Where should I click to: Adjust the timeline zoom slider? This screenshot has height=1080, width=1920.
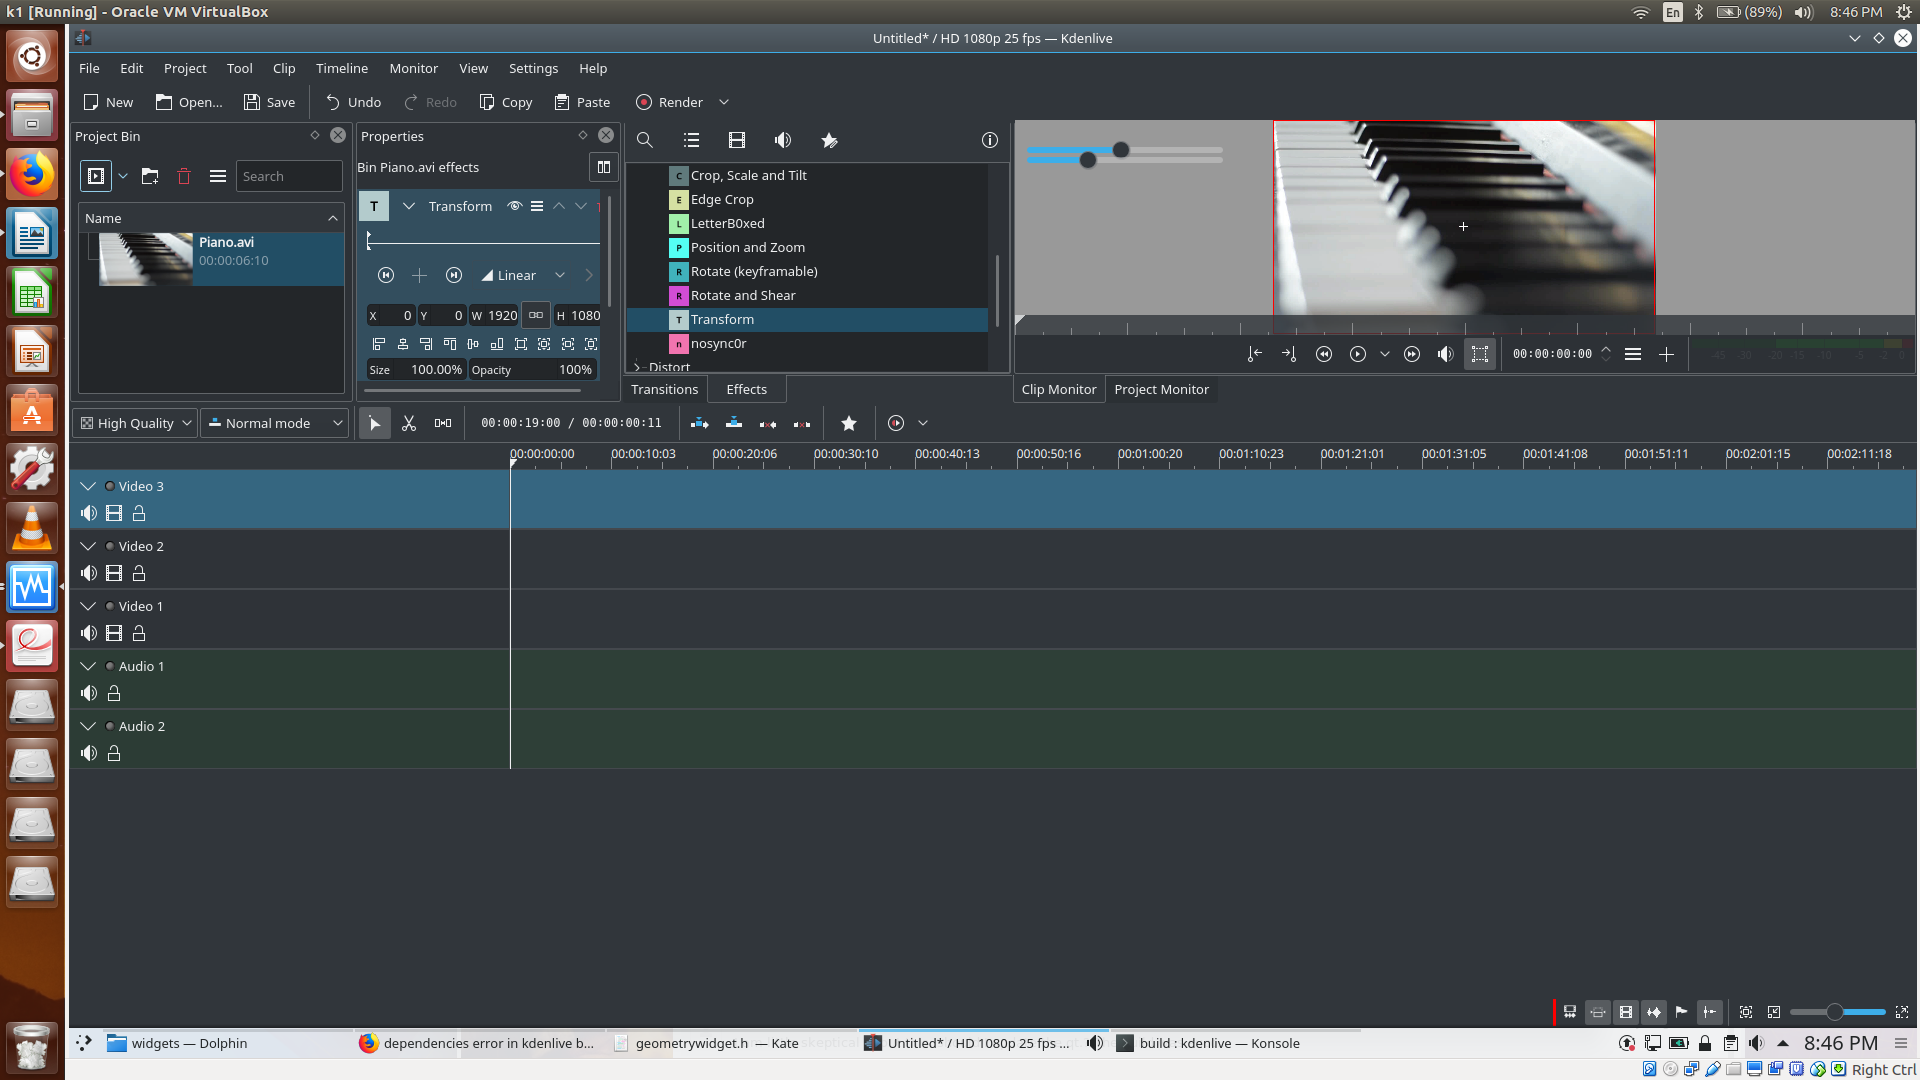click(x=1834, y=1012)
